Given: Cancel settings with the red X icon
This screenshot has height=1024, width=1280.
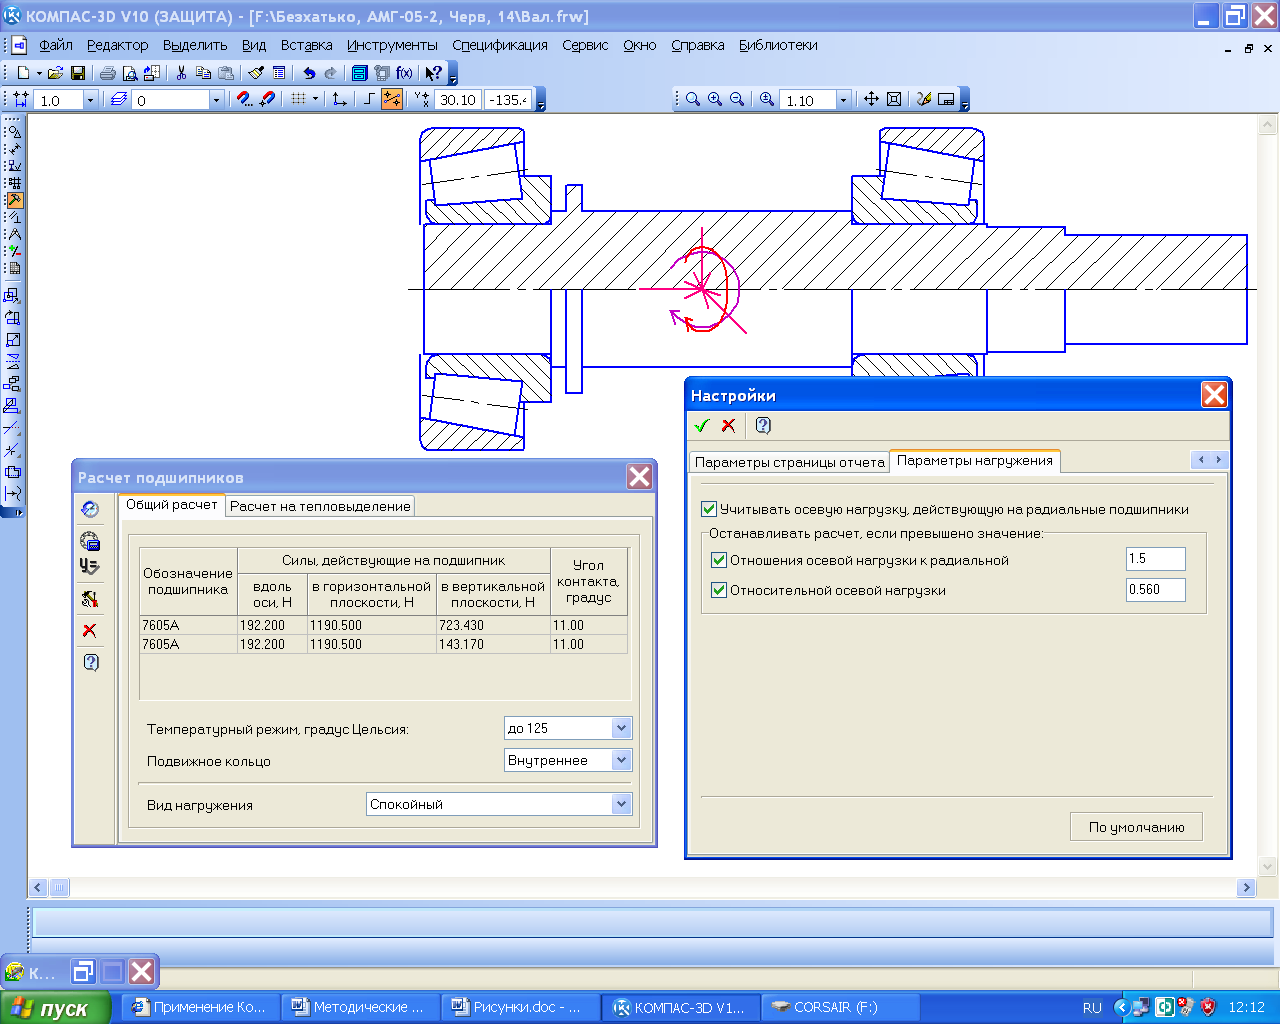Looking at the screenshot, I should [728, 425].
